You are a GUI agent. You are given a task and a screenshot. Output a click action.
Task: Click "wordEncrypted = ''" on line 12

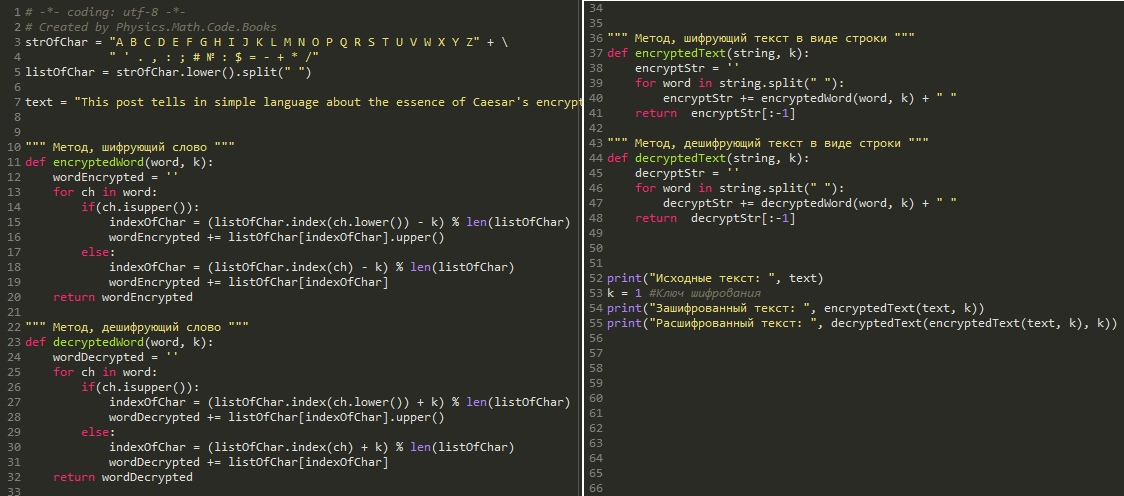pos(115,177)
